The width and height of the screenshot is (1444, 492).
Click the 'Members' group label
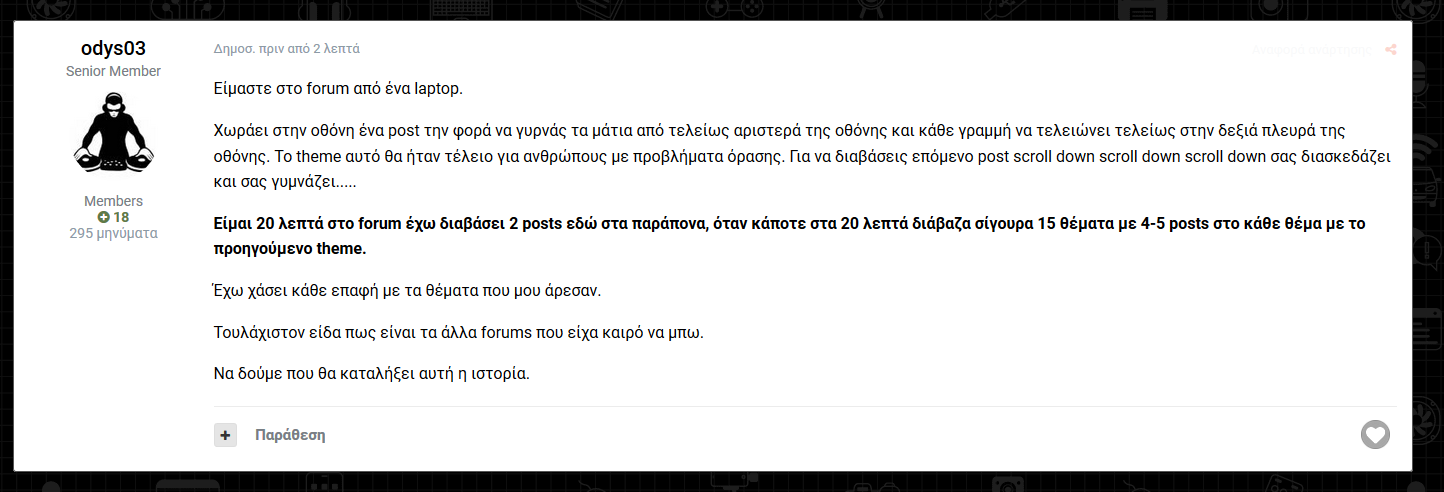113,201
